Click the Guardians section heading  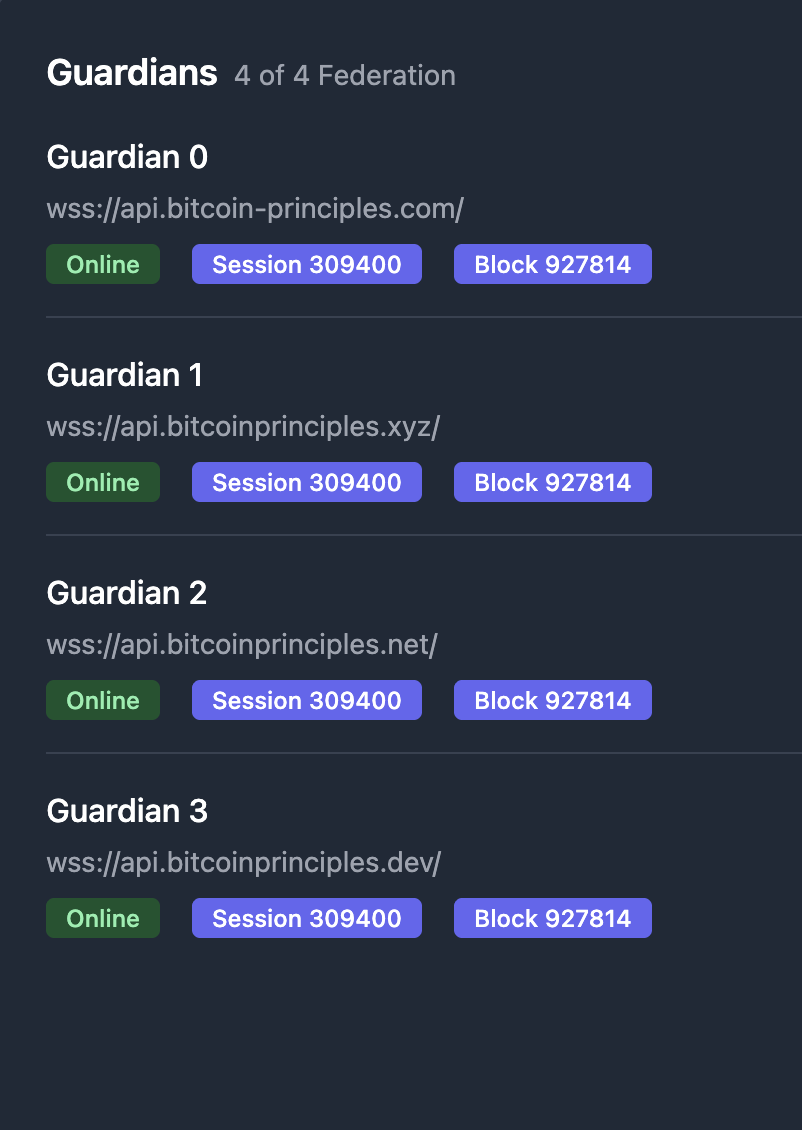(x=132, y=73)
